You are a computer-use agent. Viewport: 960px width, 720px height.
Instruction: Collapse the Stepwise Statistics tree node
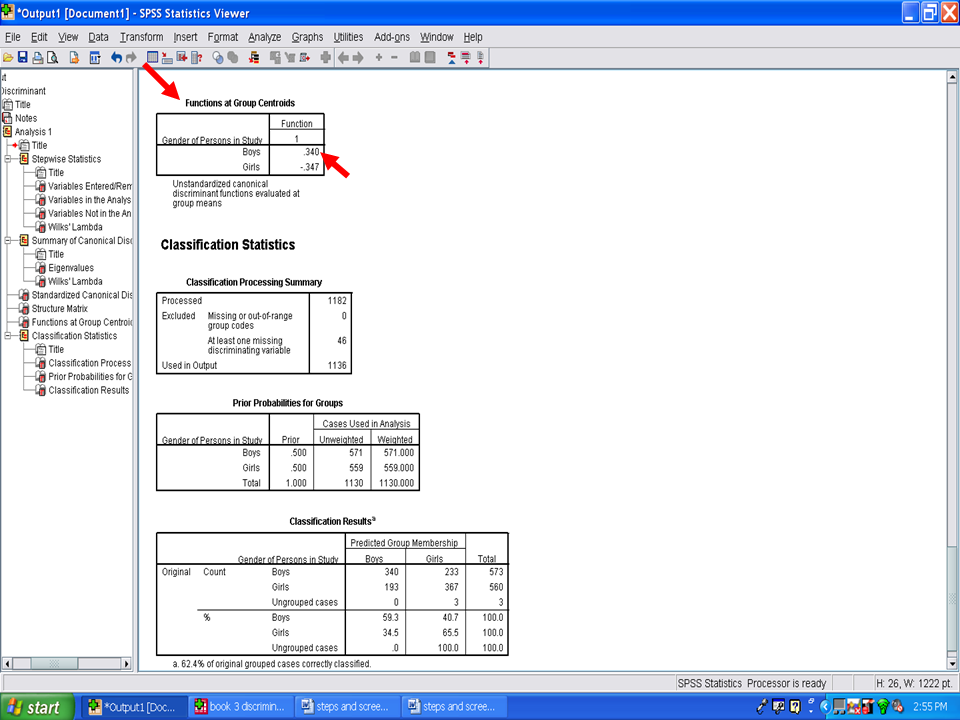click(x=9, y=159)
